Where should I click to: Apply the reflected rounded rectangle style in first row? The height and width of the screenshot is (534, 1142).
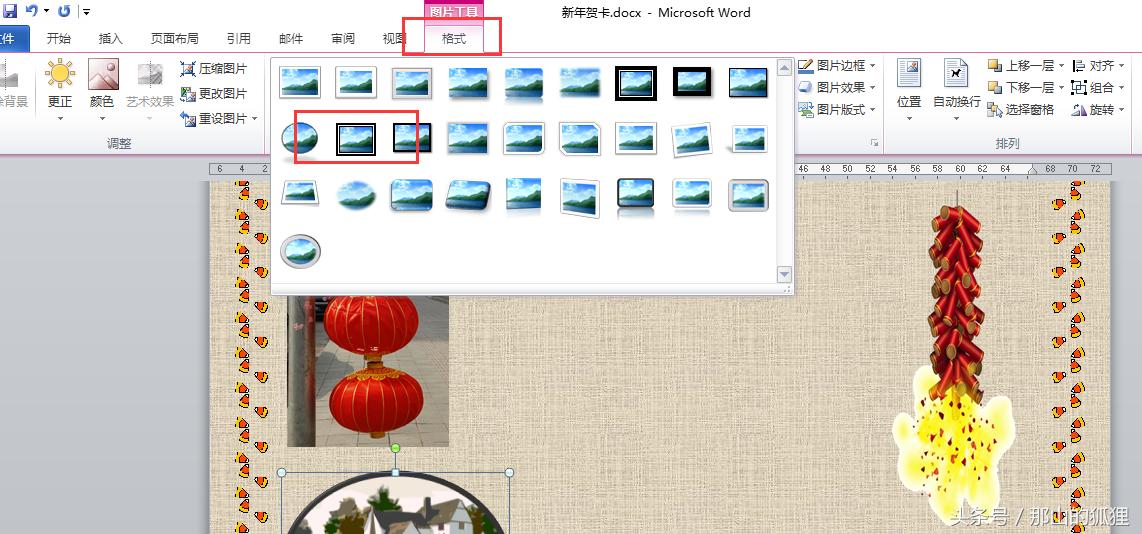[x=524, y=84]
